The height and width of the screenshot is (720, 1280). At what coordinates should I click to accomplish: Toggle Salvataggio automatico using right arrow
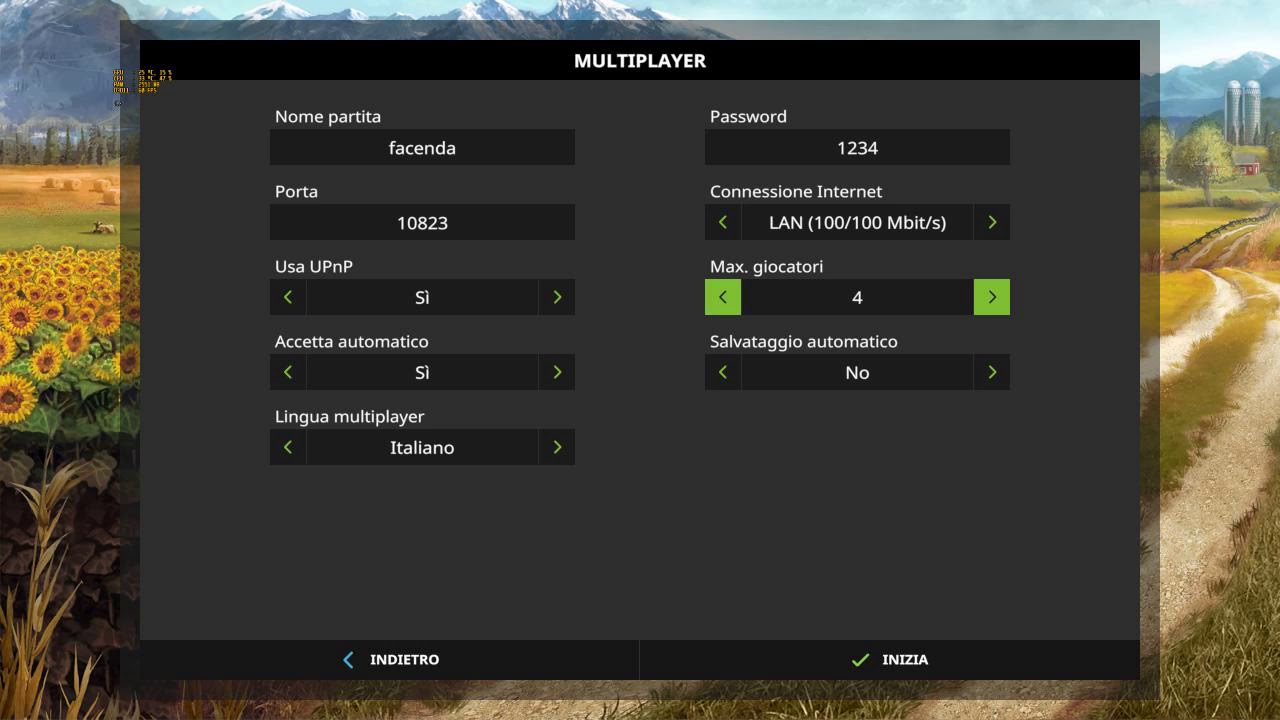[x=992, y=372]
